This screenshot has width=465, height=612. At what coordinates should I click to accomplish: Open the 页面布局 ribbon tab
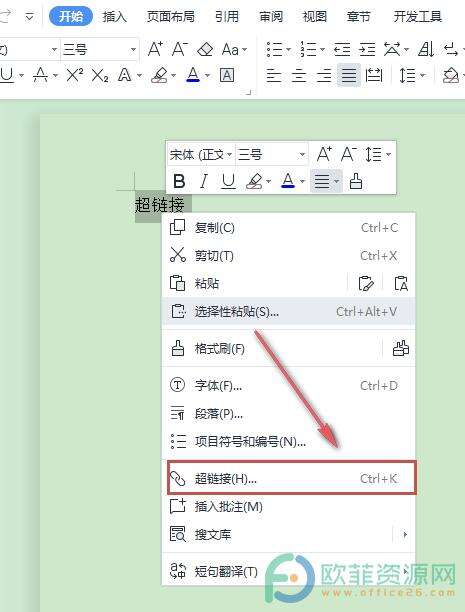click(x=171, y=16)
